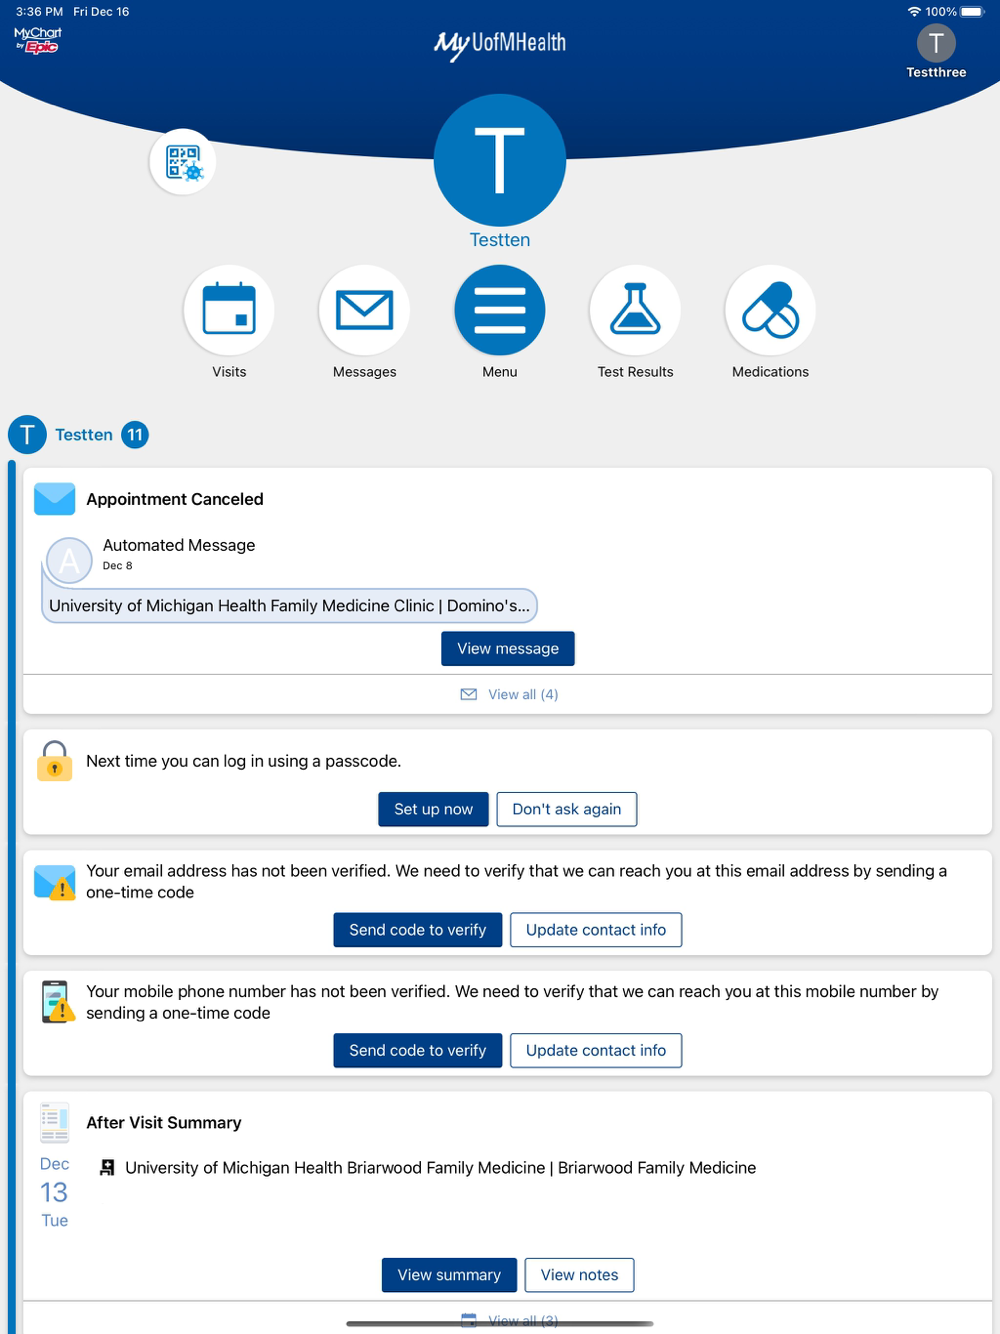
Task: Click Set up now for passcode
Action: click(x=433, y=809)
